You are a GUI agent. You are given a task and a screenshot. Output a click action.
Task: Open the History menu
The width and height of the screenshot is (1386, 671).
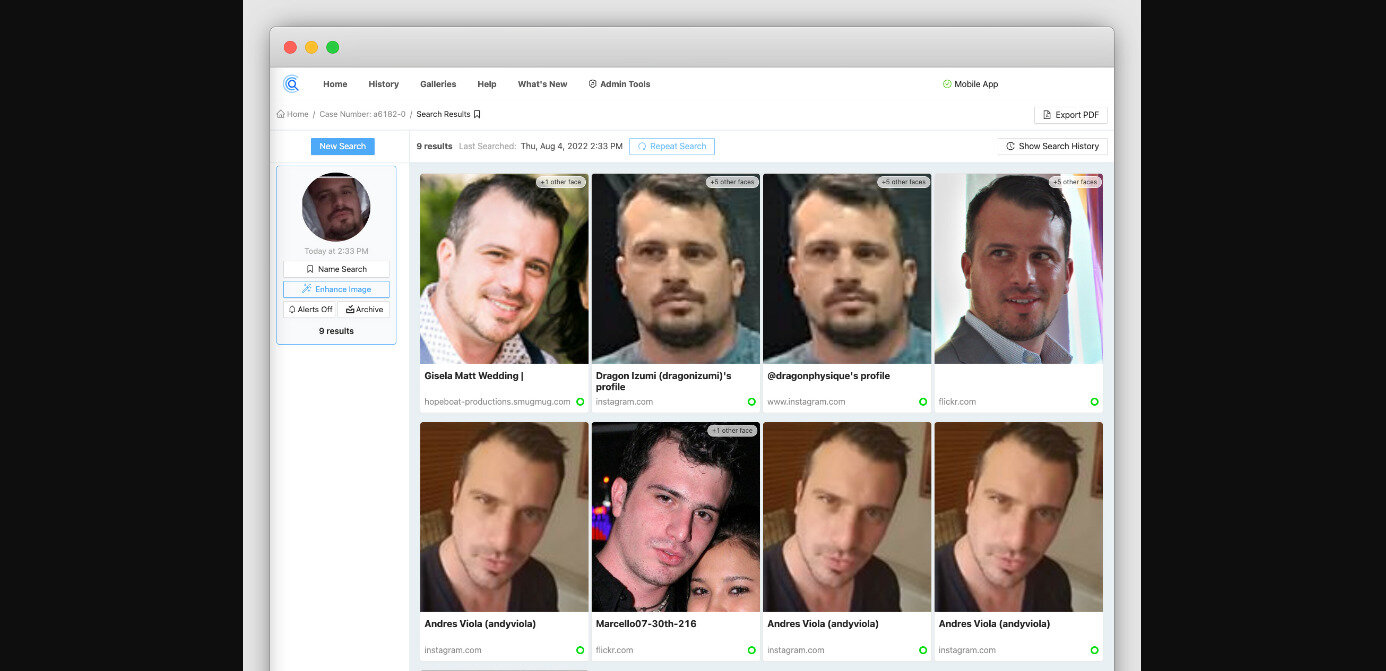point(383,84)
